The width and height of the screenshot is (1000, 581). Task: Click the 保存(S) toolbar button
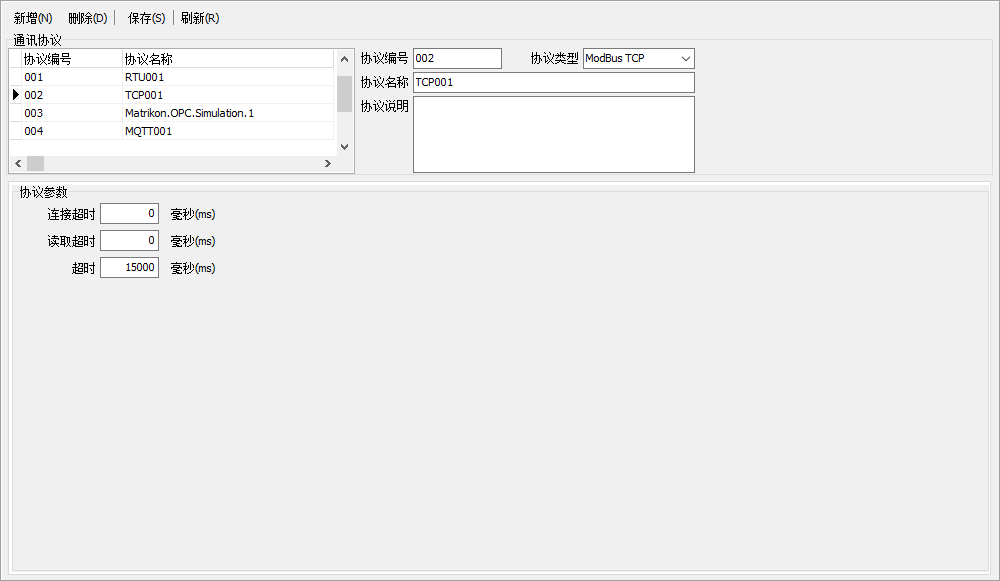146,18
